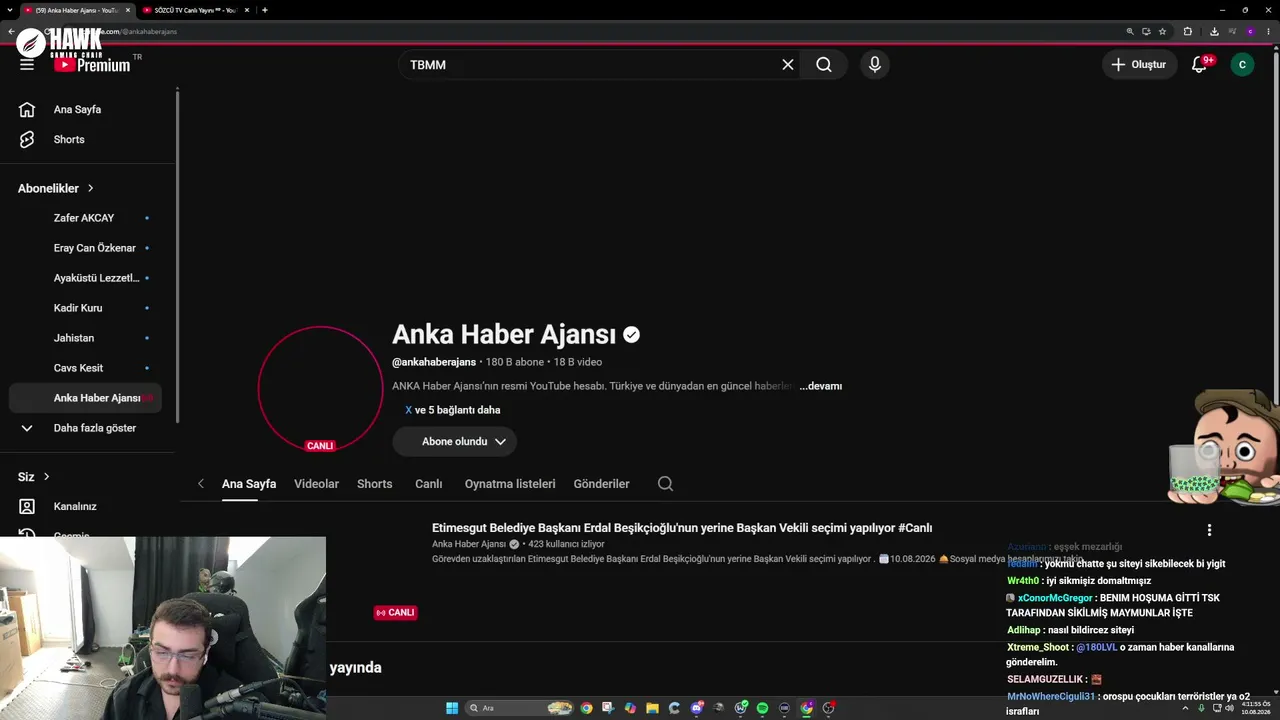Open the browser three-dot menu
Image resolution: width=1280 pixels, height=720 pixels.
point(1267,31)
